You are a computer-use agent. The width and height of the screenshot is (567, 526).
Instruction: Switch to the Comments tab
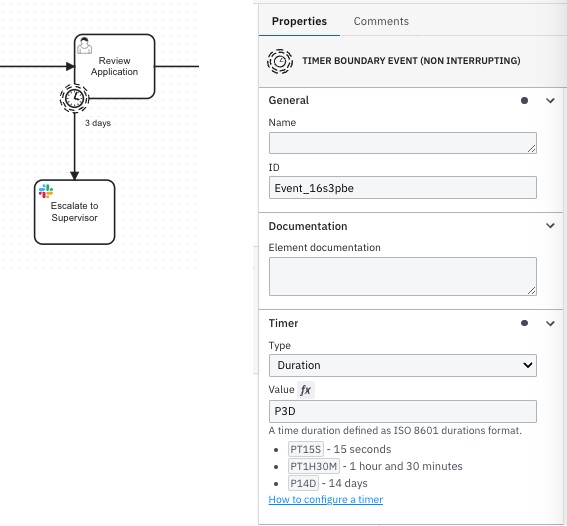(381, 21)
